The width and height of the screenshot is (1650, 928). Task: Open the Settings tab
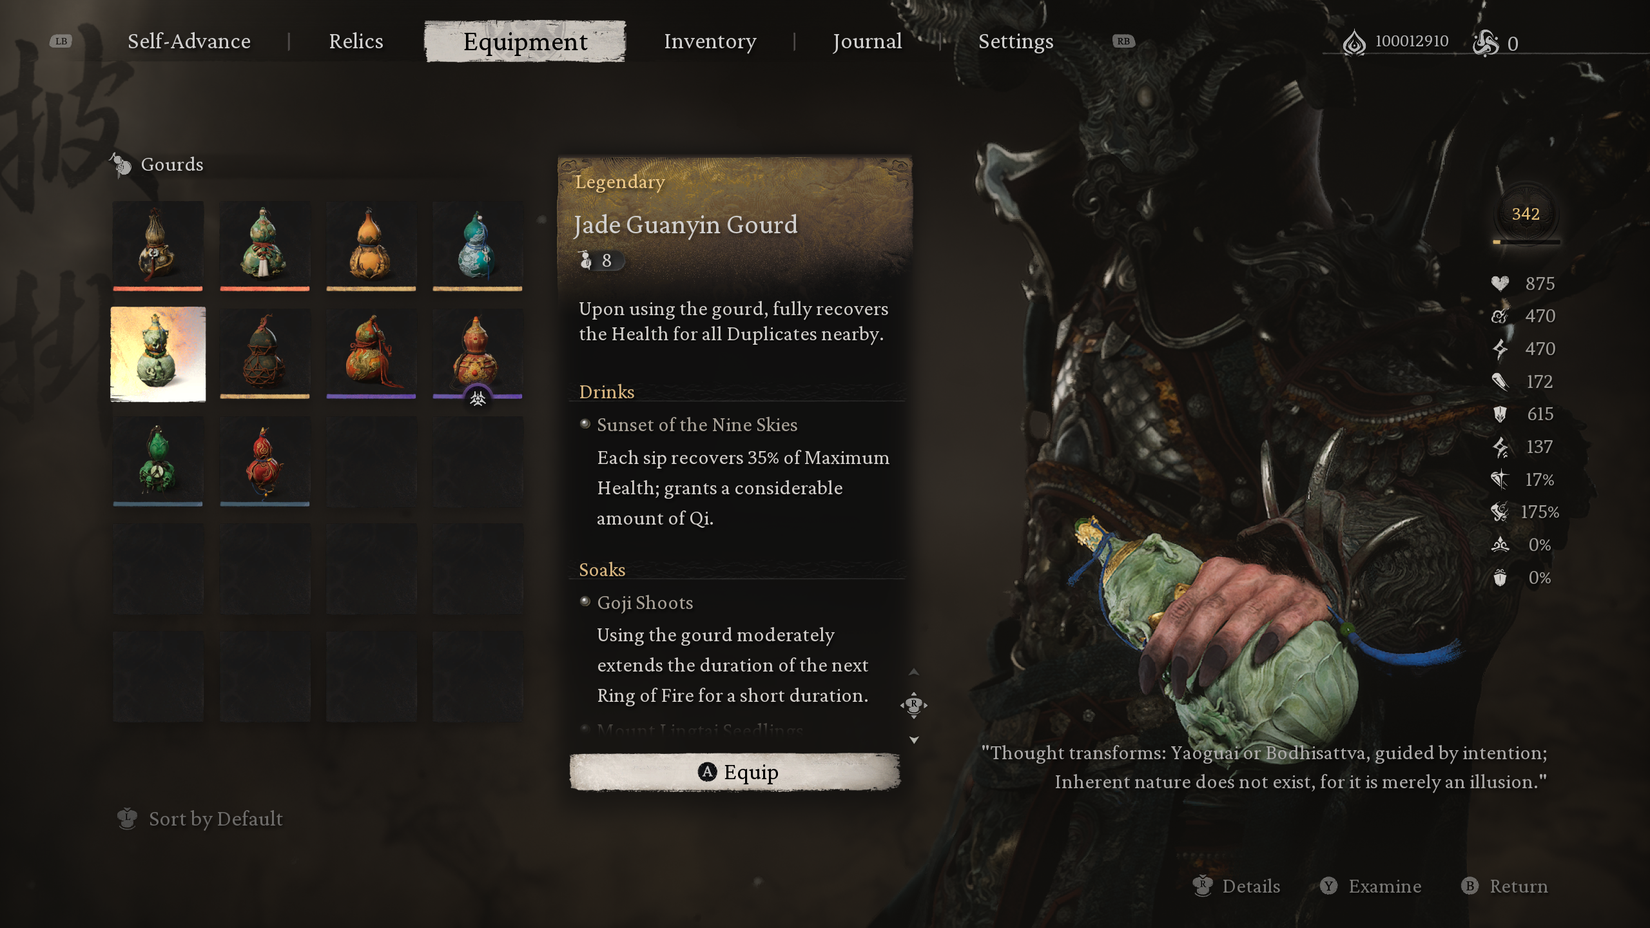(x=1016, y=41)
